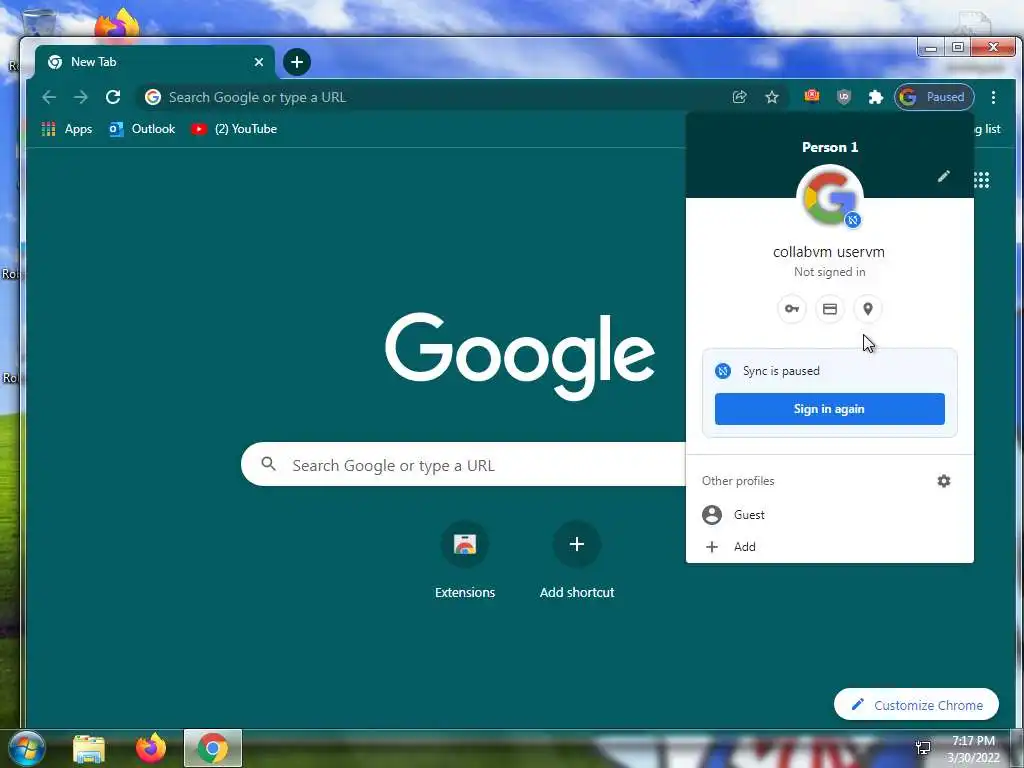
Task: Open addresses location pin icon
Action: pyautogui.click(x=868, y=309)
